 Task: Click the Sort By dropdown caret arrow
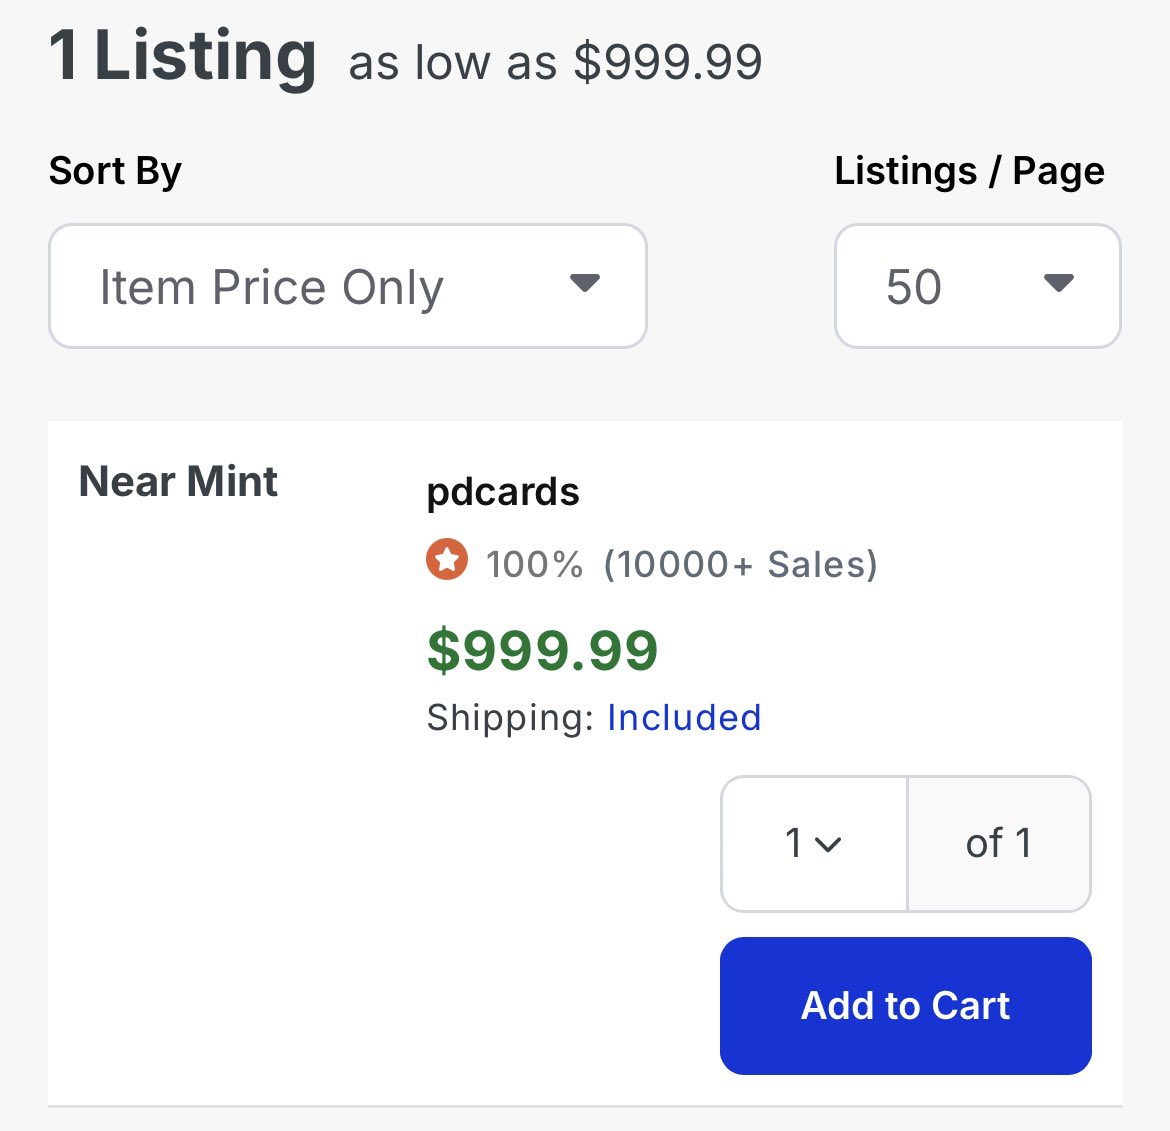(x=584, y=284)
